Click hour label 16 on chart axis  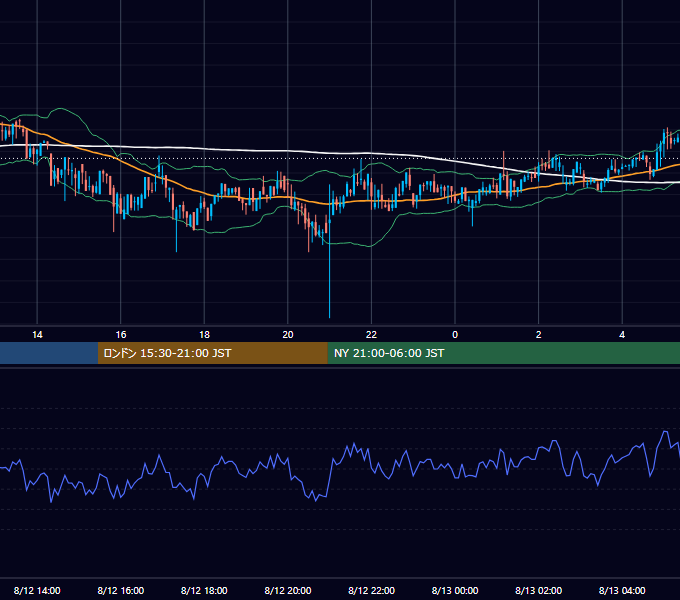click(x=121, y=334)
